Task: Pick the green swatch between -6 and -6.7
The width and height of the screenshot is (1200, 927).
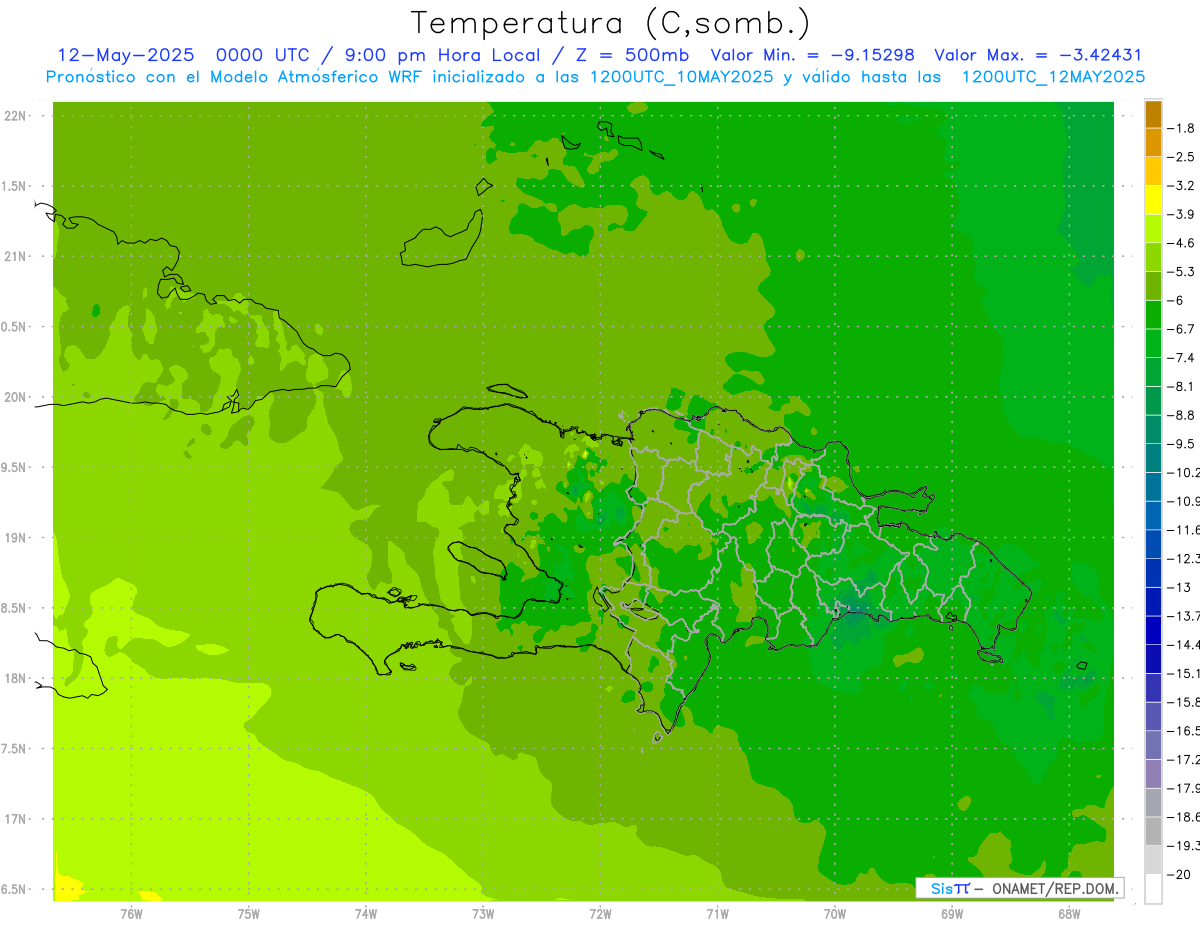Action: point(1153,315)
